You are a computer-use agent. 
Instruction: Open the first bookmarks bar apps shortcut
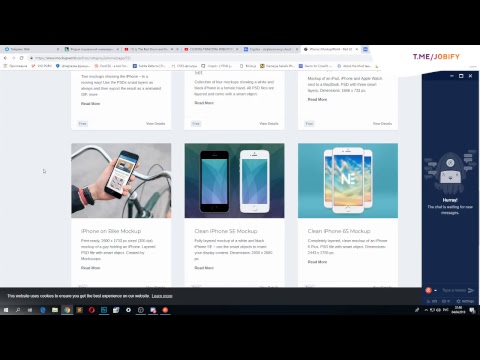15,66
